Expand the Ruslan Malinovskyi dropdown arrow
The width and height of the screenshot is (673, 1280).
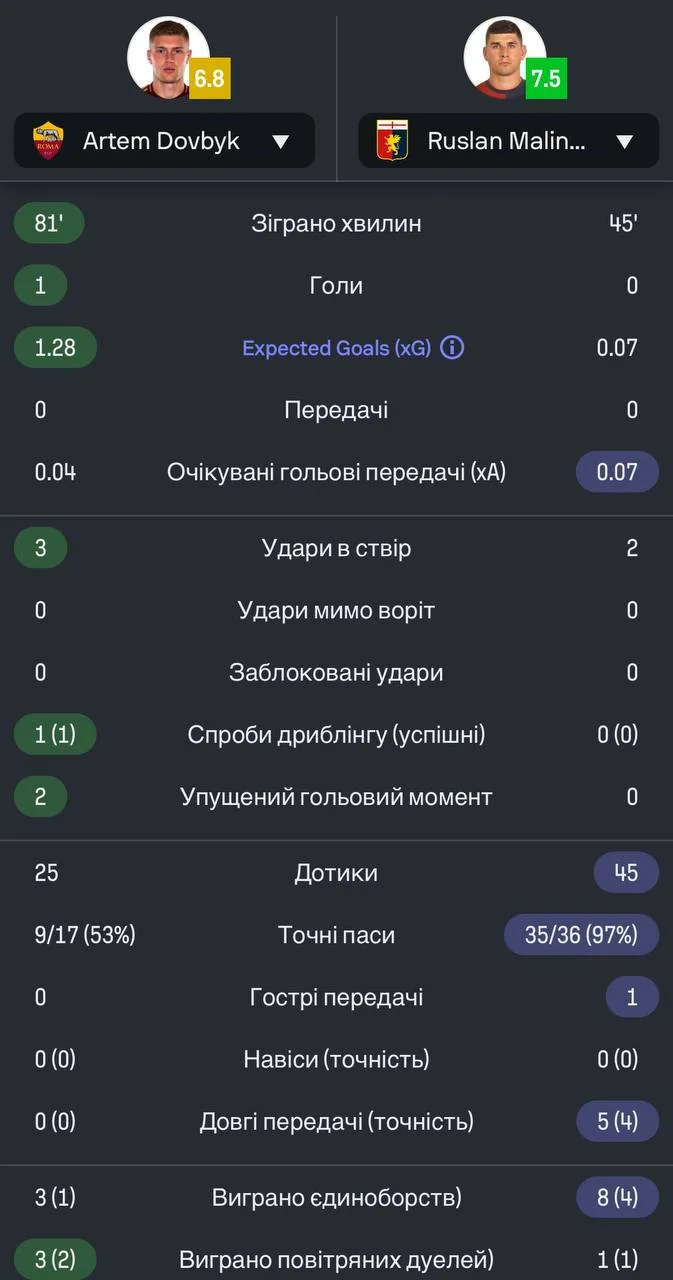pyautogui.click(x=625, y=141)
